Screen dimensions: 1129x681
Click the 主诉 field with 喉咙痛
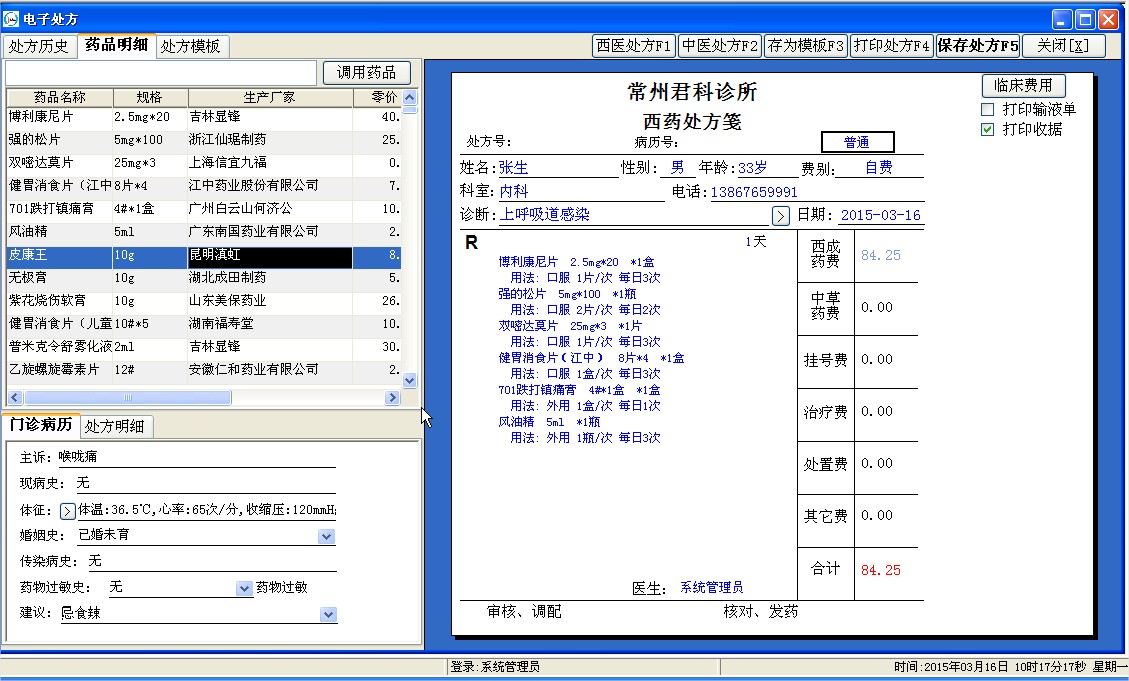coord(196,457)
